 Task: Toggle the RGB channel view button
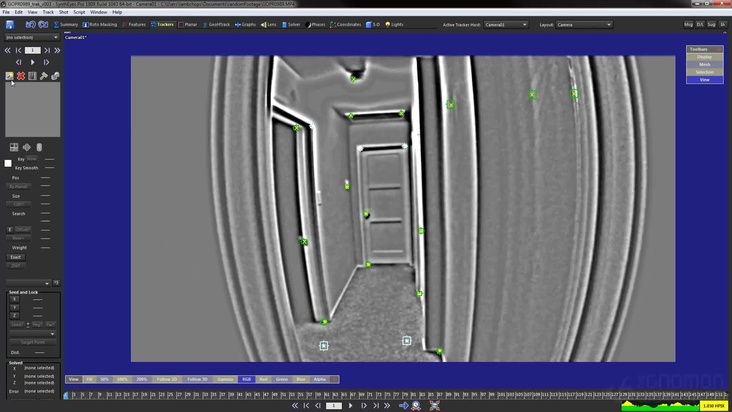pos(247,380)
